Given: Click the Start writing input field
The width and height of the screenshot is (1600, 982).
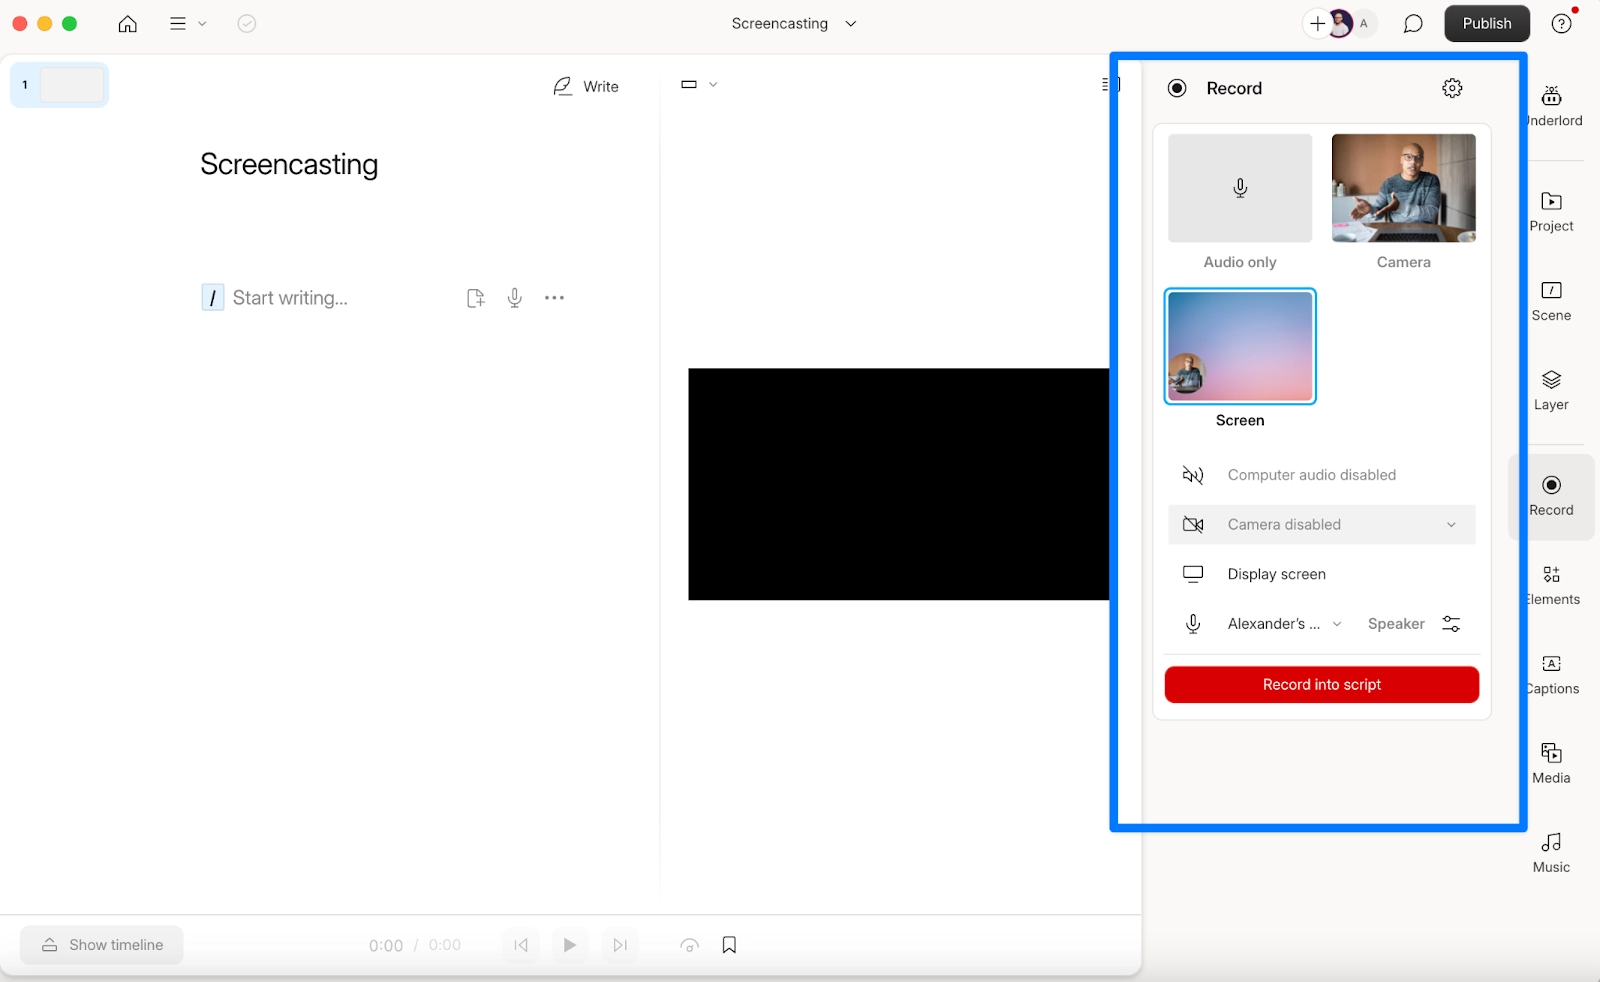Looking at the screenshot, I should 290,298.
